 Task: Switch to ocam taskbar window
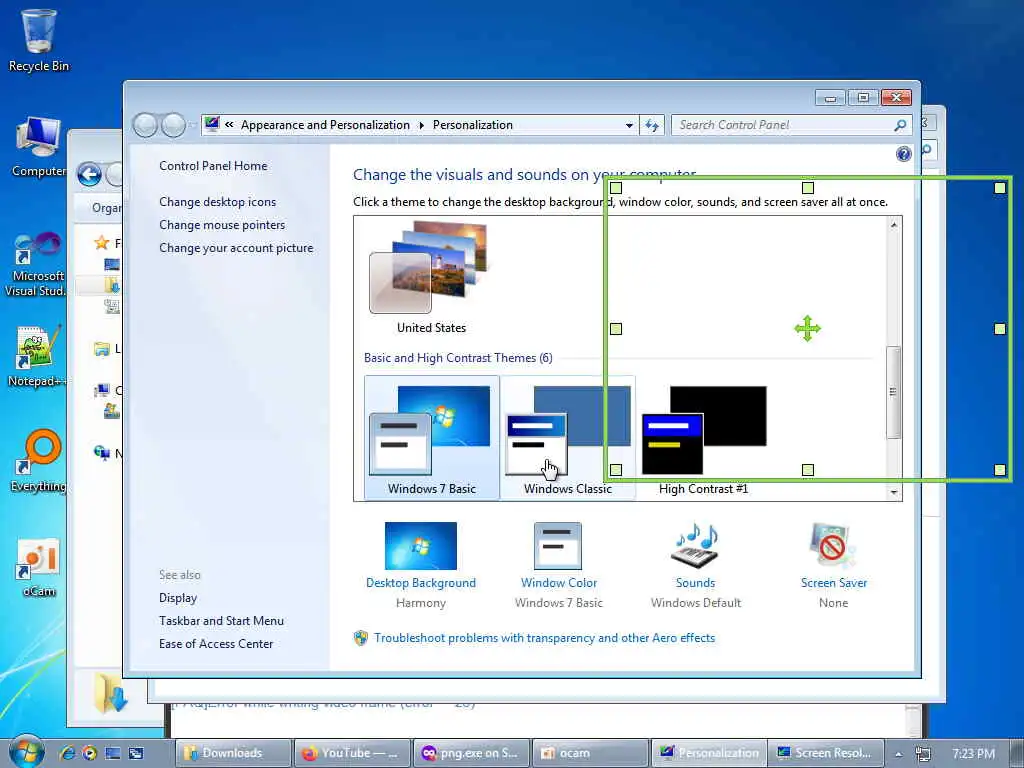click(590, 753)
